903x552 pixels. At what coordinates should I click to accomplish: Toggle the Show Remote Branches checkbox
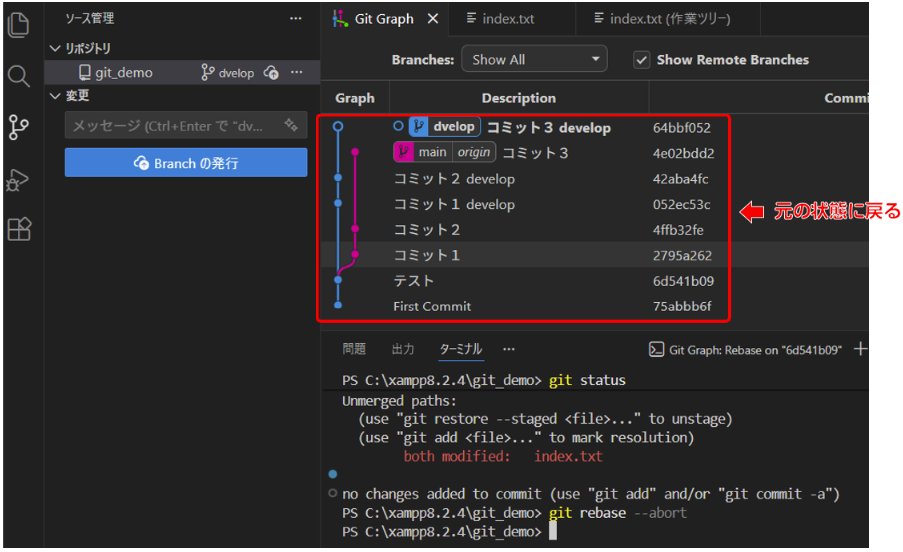(x=642, y=60)
